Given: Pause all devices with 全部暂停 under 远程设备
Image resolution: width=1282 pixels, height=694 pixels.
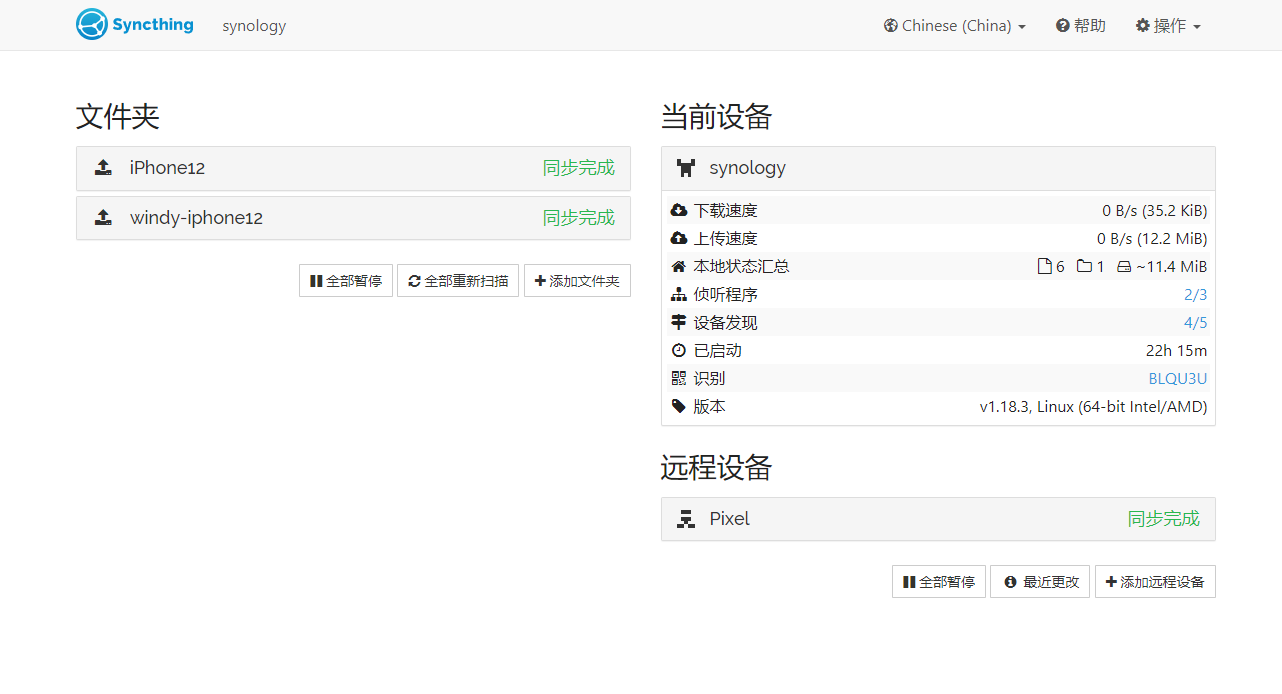Looking at the screenshot, I should pos(939,582).
